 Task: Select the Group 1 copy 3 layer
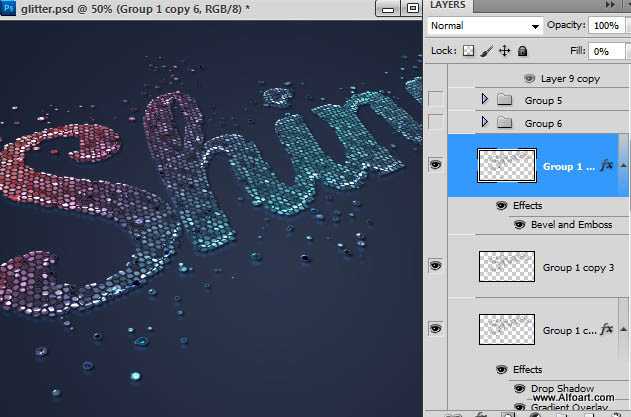click(x=575, y=268)
